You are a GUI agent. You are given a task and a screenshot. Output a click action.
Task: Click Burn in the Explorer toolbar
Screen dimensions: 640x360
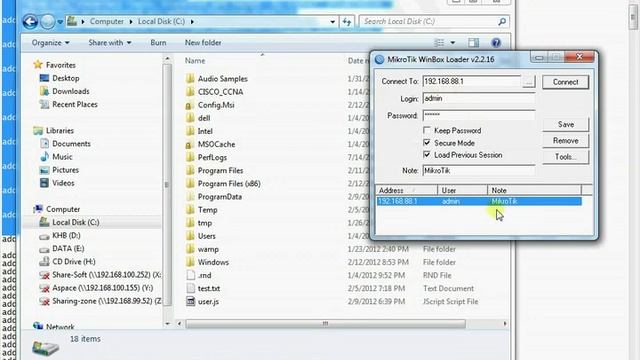pos(158,42)
